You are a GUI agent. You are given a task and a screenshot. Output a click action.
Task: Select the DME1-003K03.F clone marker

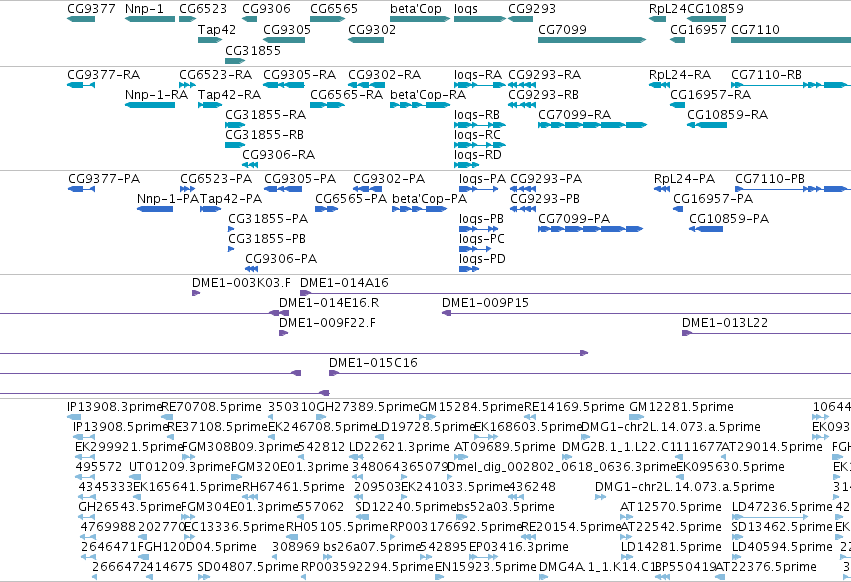(x=196, y=293)
